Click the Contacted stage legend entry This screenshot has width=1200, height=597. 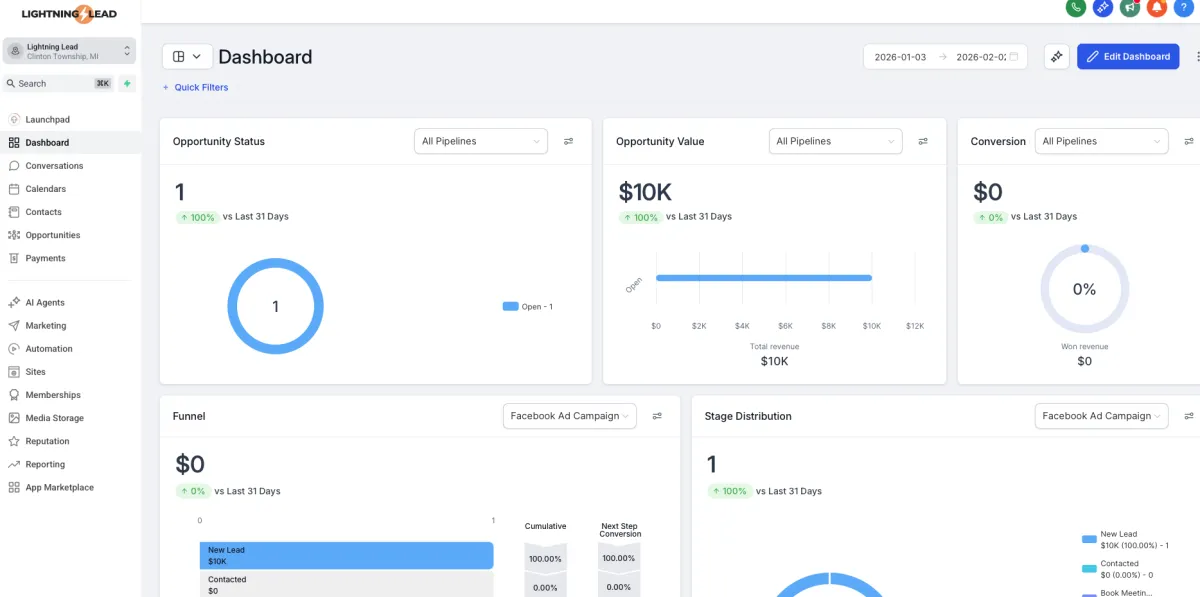(1120, 569)
